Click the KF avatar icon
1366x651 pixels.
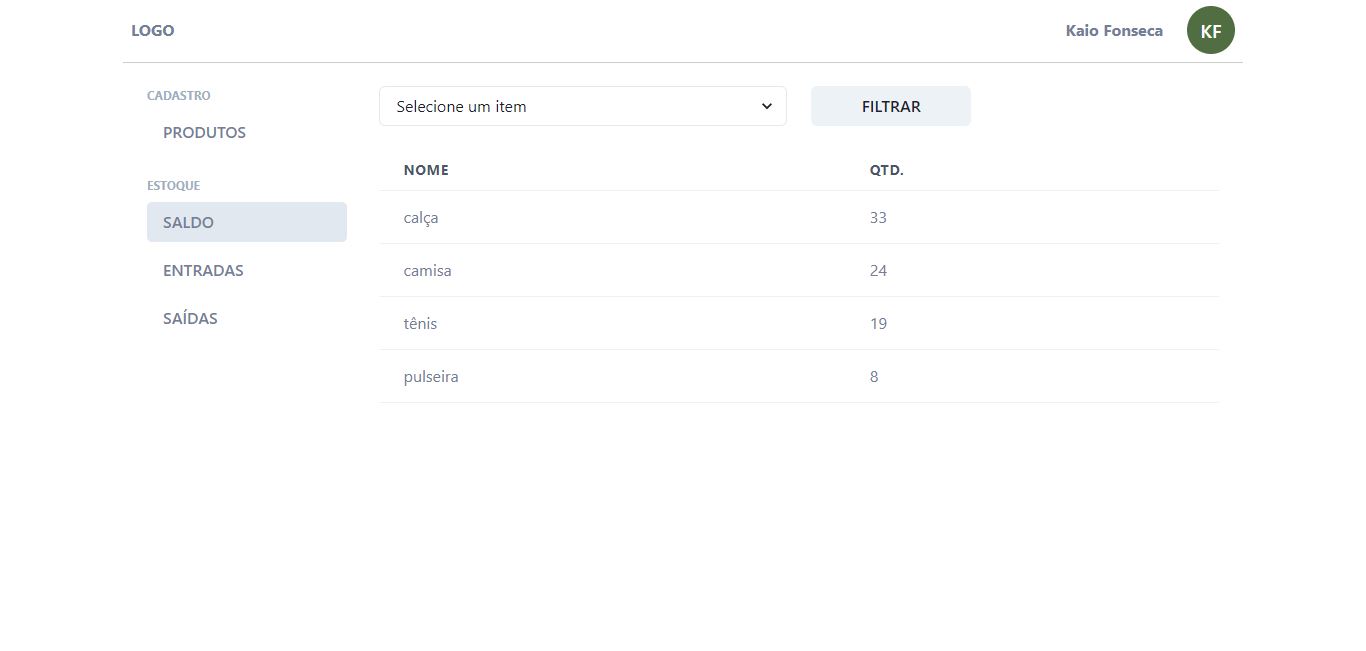pos(1210,30)
